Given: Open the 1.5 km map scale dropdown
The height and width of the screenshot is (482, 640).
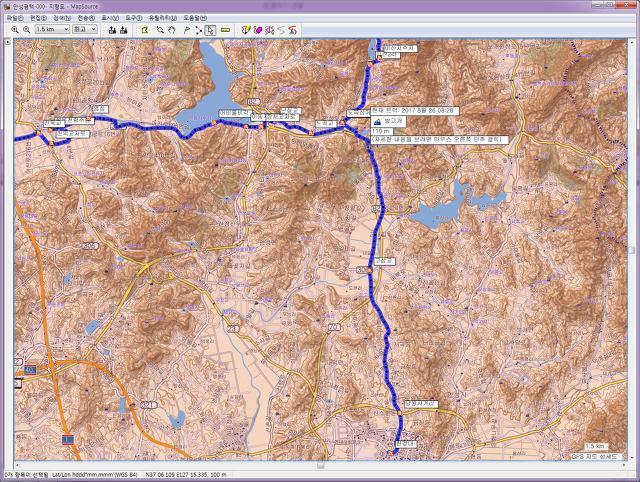Looking at the screenshot, I should 52,29.
